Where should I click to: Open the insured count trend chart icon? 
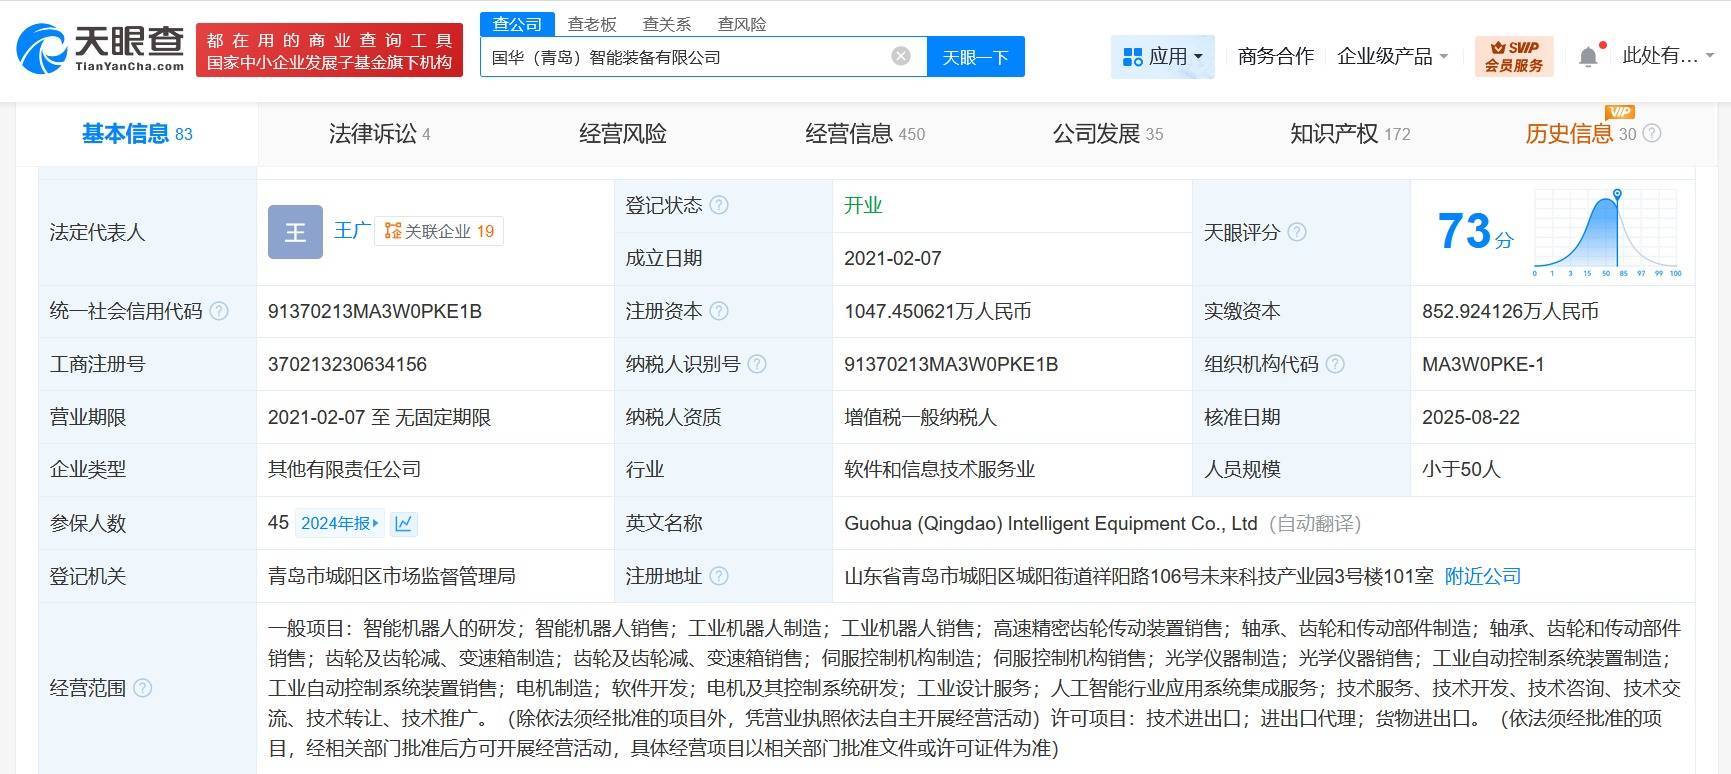(404, 523)
